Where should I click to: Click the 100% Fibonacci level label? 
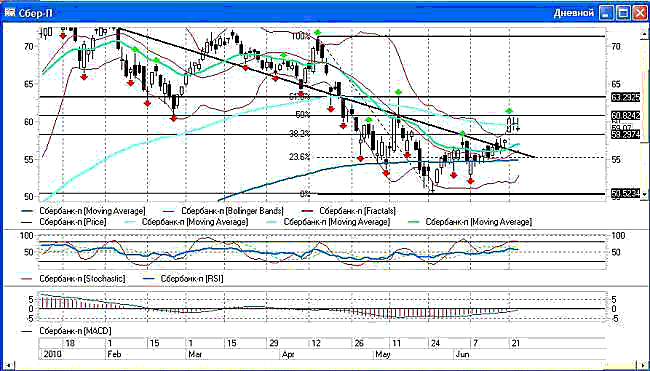[x=301, y=36]
